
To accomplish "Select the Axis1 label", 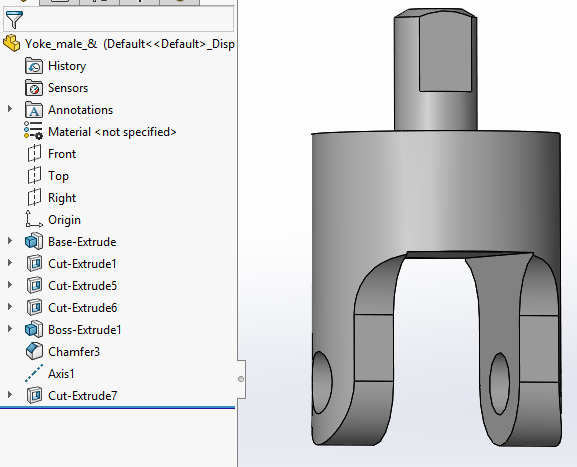I will pos(61,374).
